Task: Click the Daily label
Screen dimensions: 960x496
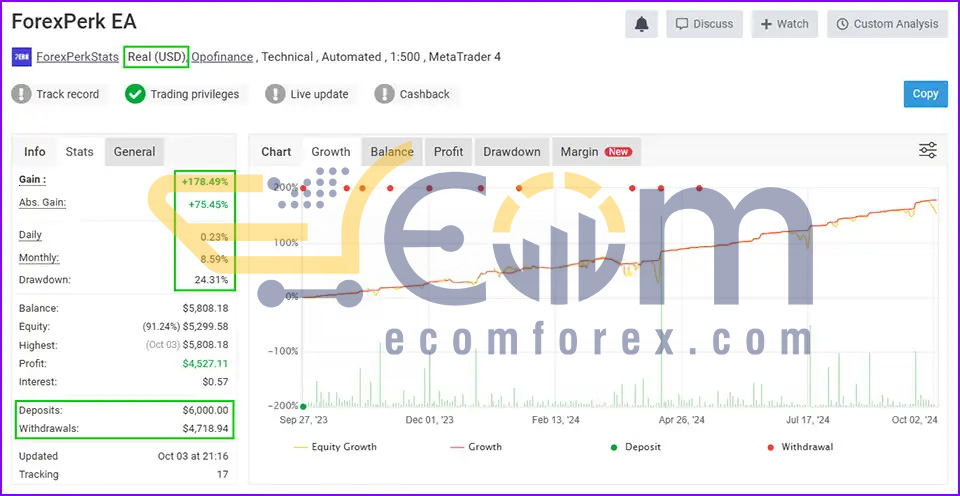Action: 30,235
